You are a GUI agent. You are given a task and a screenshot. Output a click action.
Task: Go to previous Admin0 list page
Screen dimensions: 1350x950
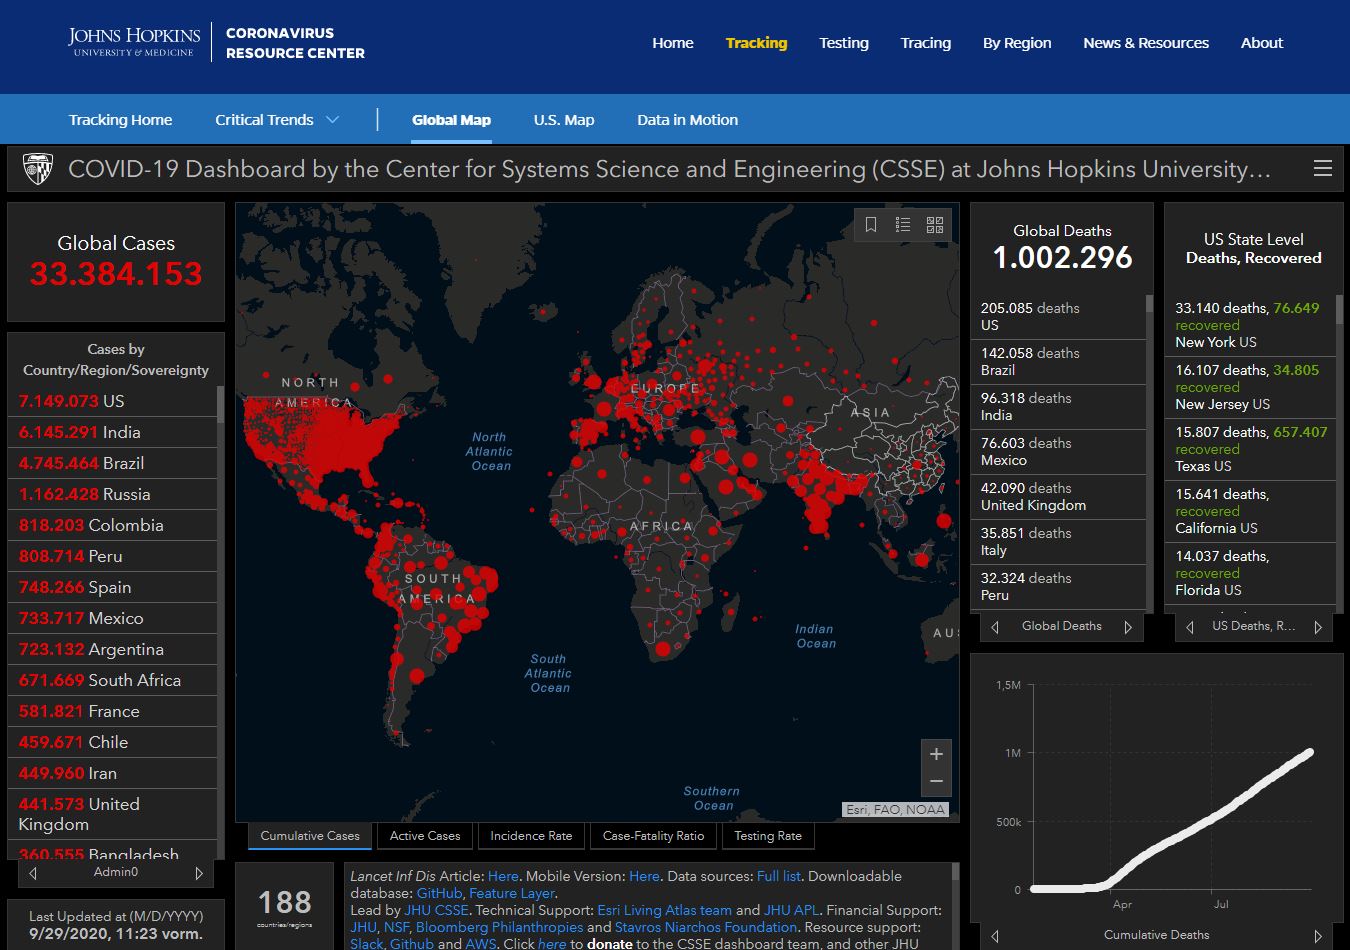pyautogui.click(x=33, y=873)
